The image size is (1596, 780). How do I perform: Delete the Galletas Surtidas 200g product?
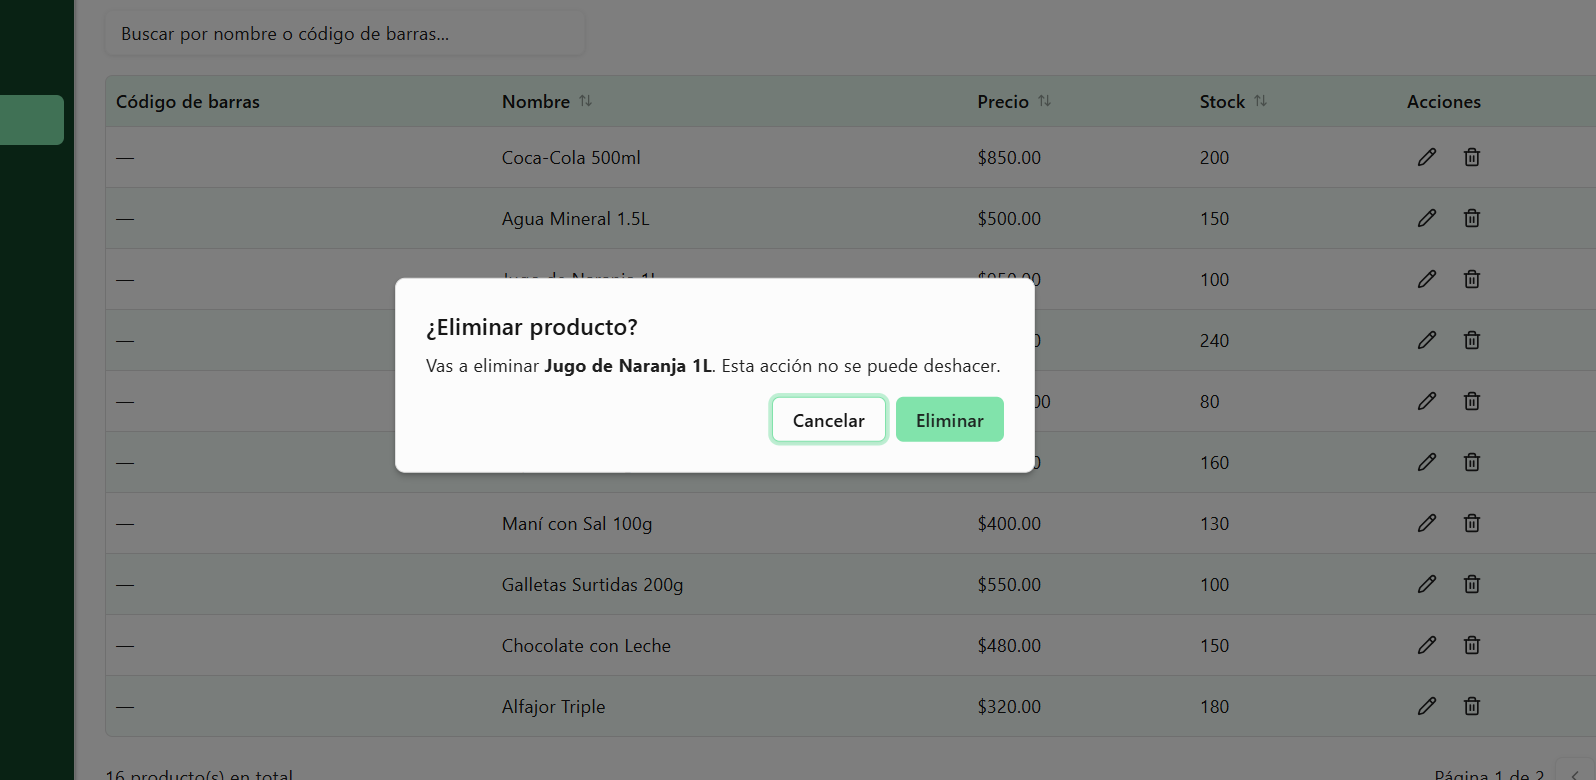(1472, 584)
